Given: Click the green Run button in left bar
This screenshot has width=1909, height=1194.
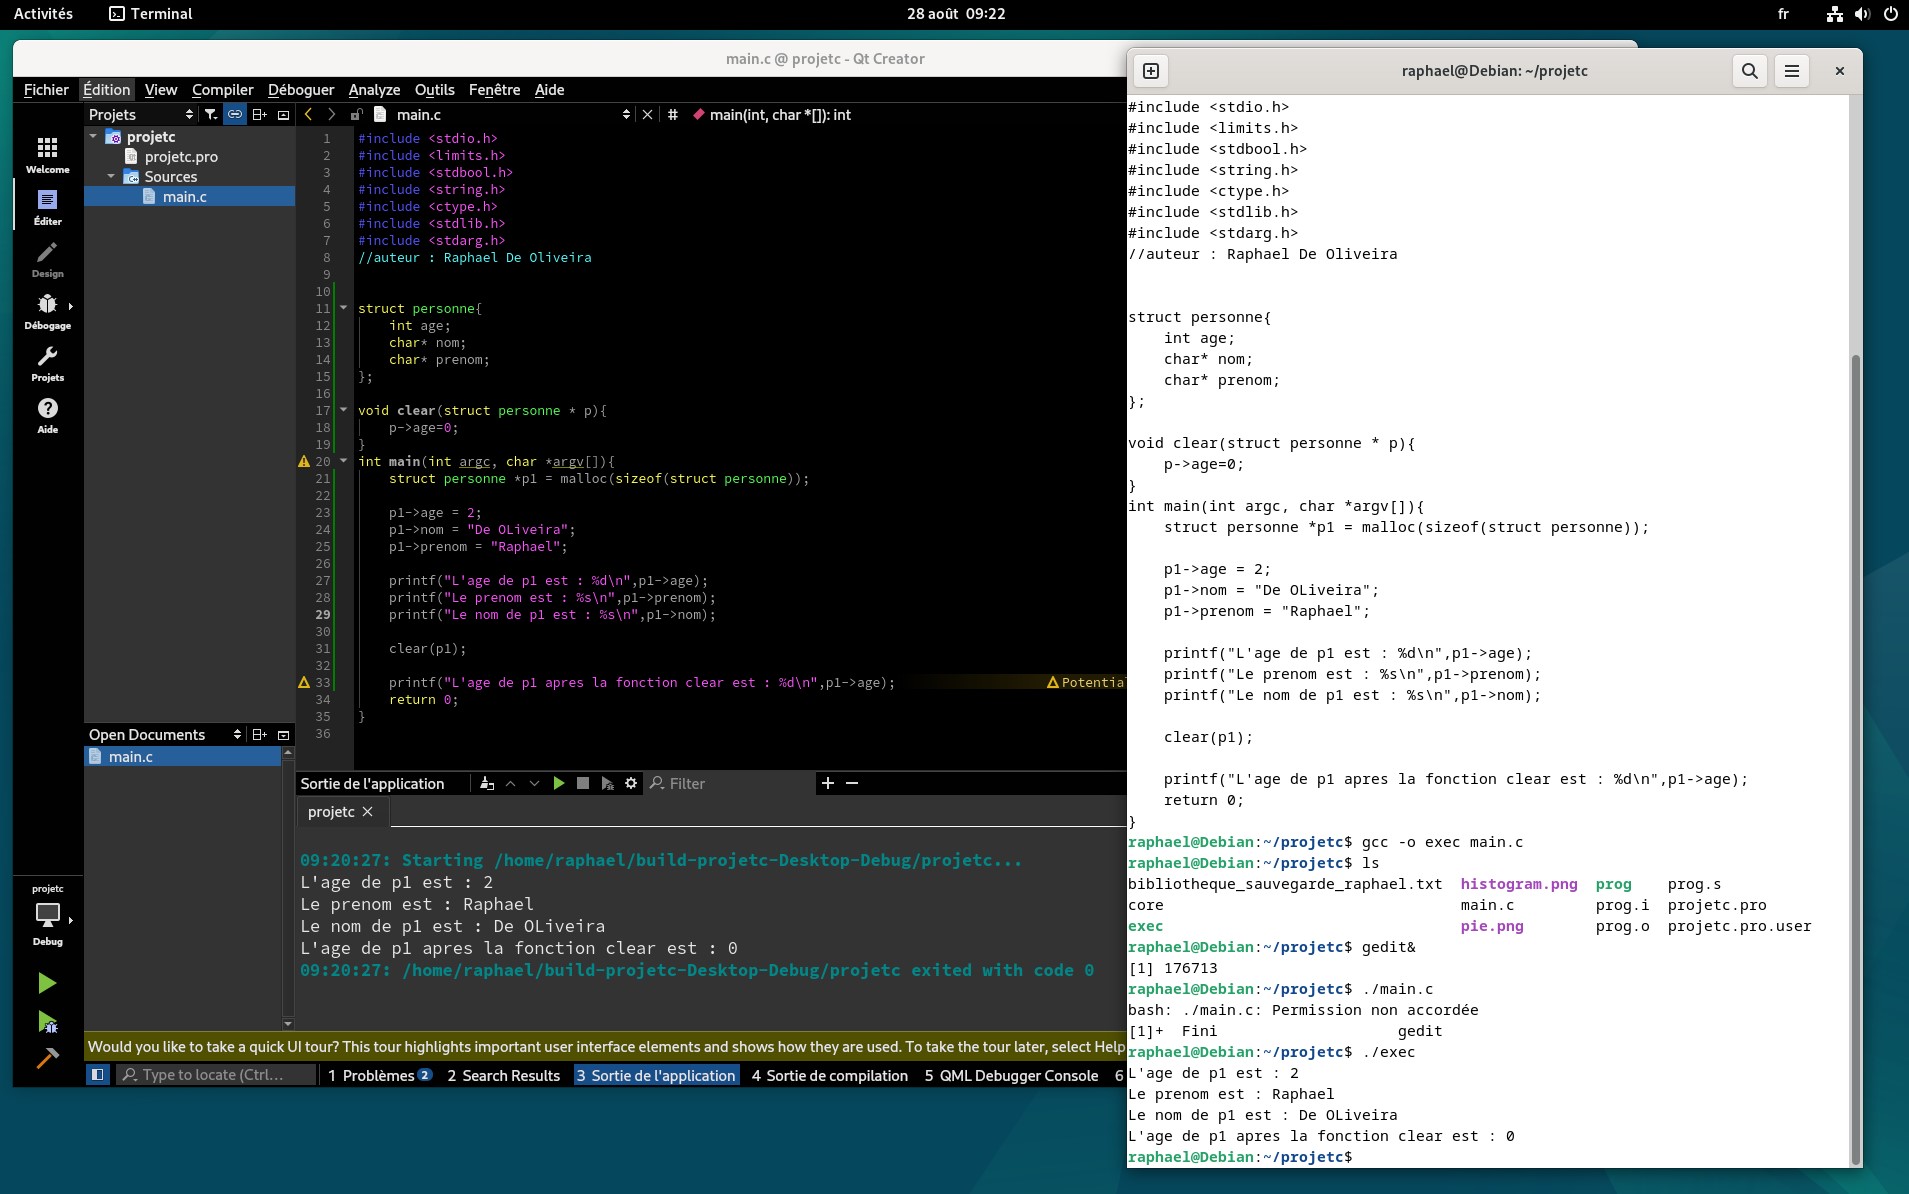Looking at the screenshot, I should point(47,983).
